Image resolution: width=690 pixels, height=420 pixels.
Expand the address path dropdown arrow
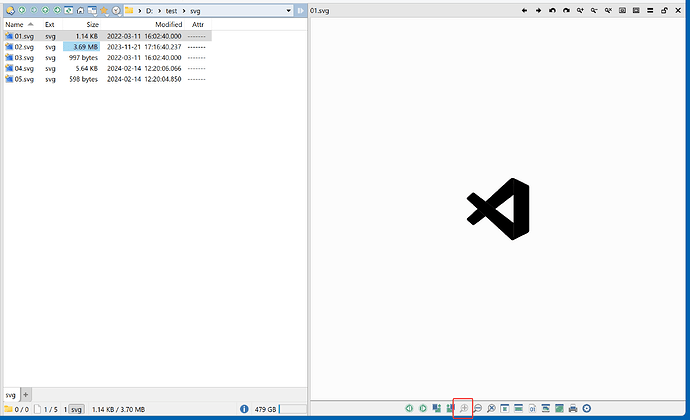pos(289,11)
